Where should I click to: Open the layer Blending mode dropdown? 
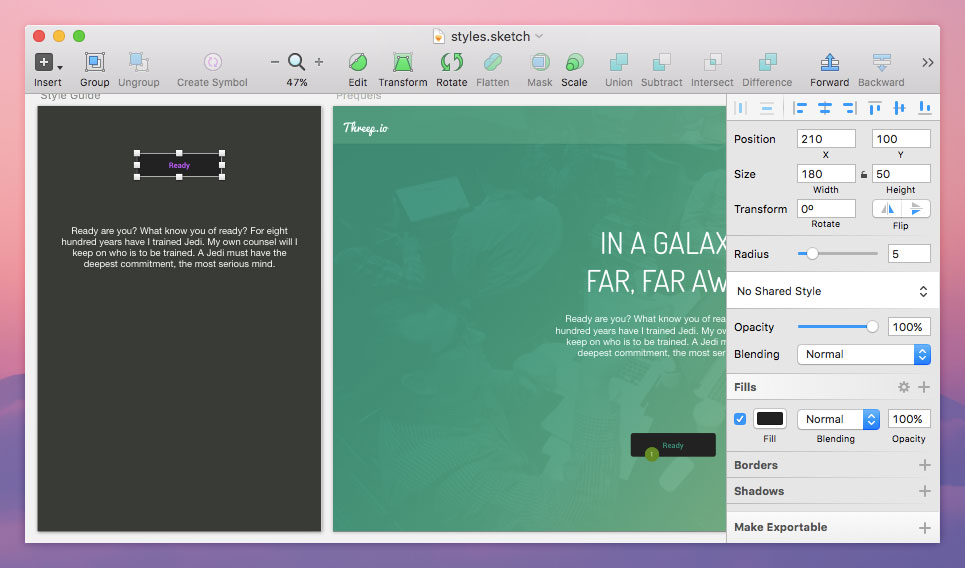coord(863,354)
